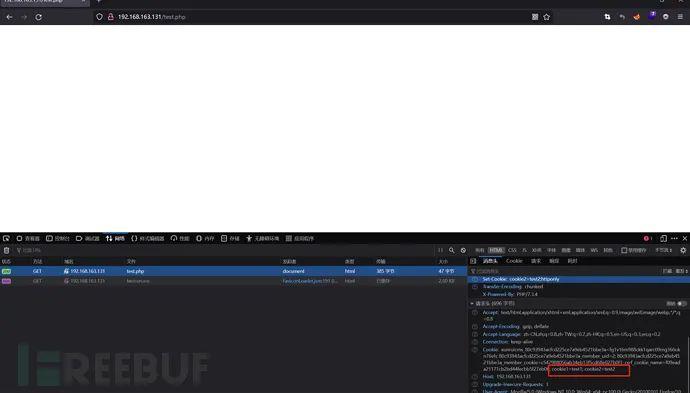Toggle Images (图像) request filter
Image resolution: width=690 pixels, height=393 pixels.
tap(566, 250)
